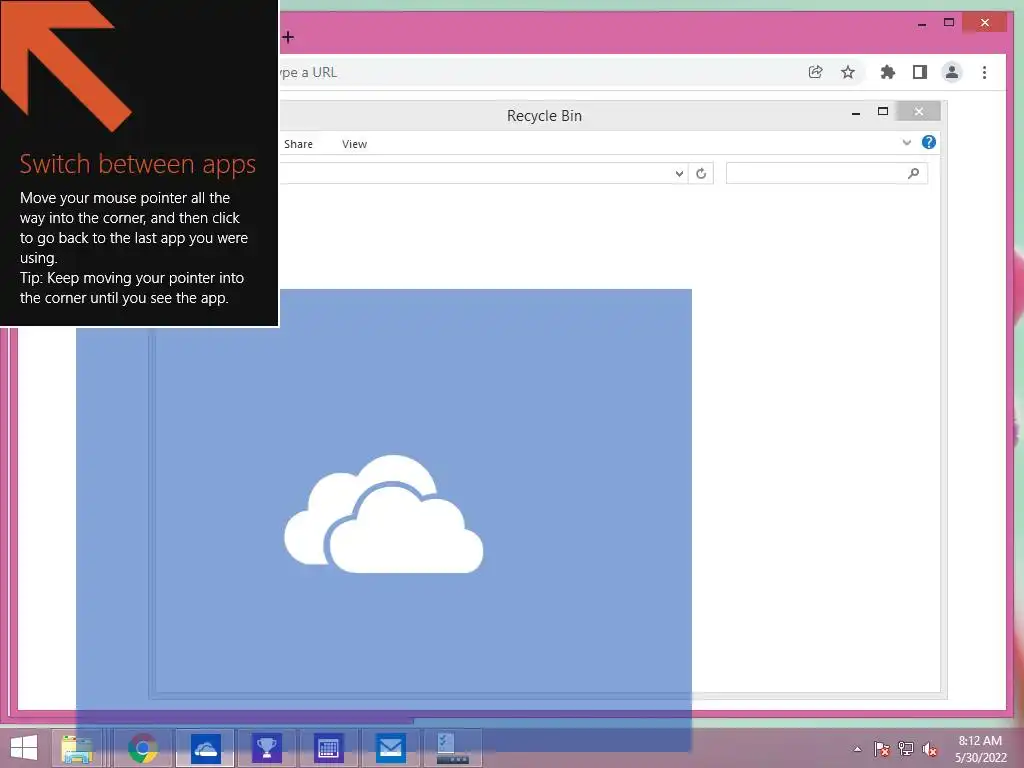This screenshot has width=1024, height=768.
Task: Click the Chrome share page icon
Action: coord(815,72)
